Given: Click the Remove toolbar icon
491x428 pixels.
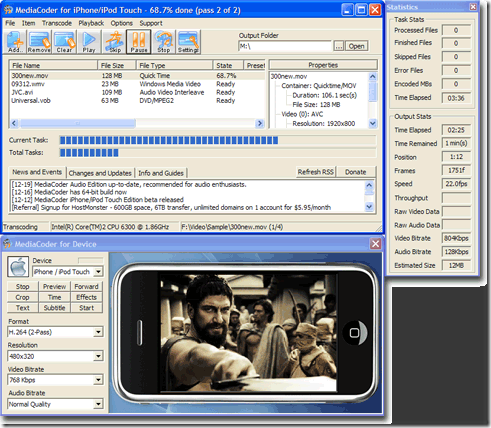Looking at the screenshot, I should (x=39, y=42).
